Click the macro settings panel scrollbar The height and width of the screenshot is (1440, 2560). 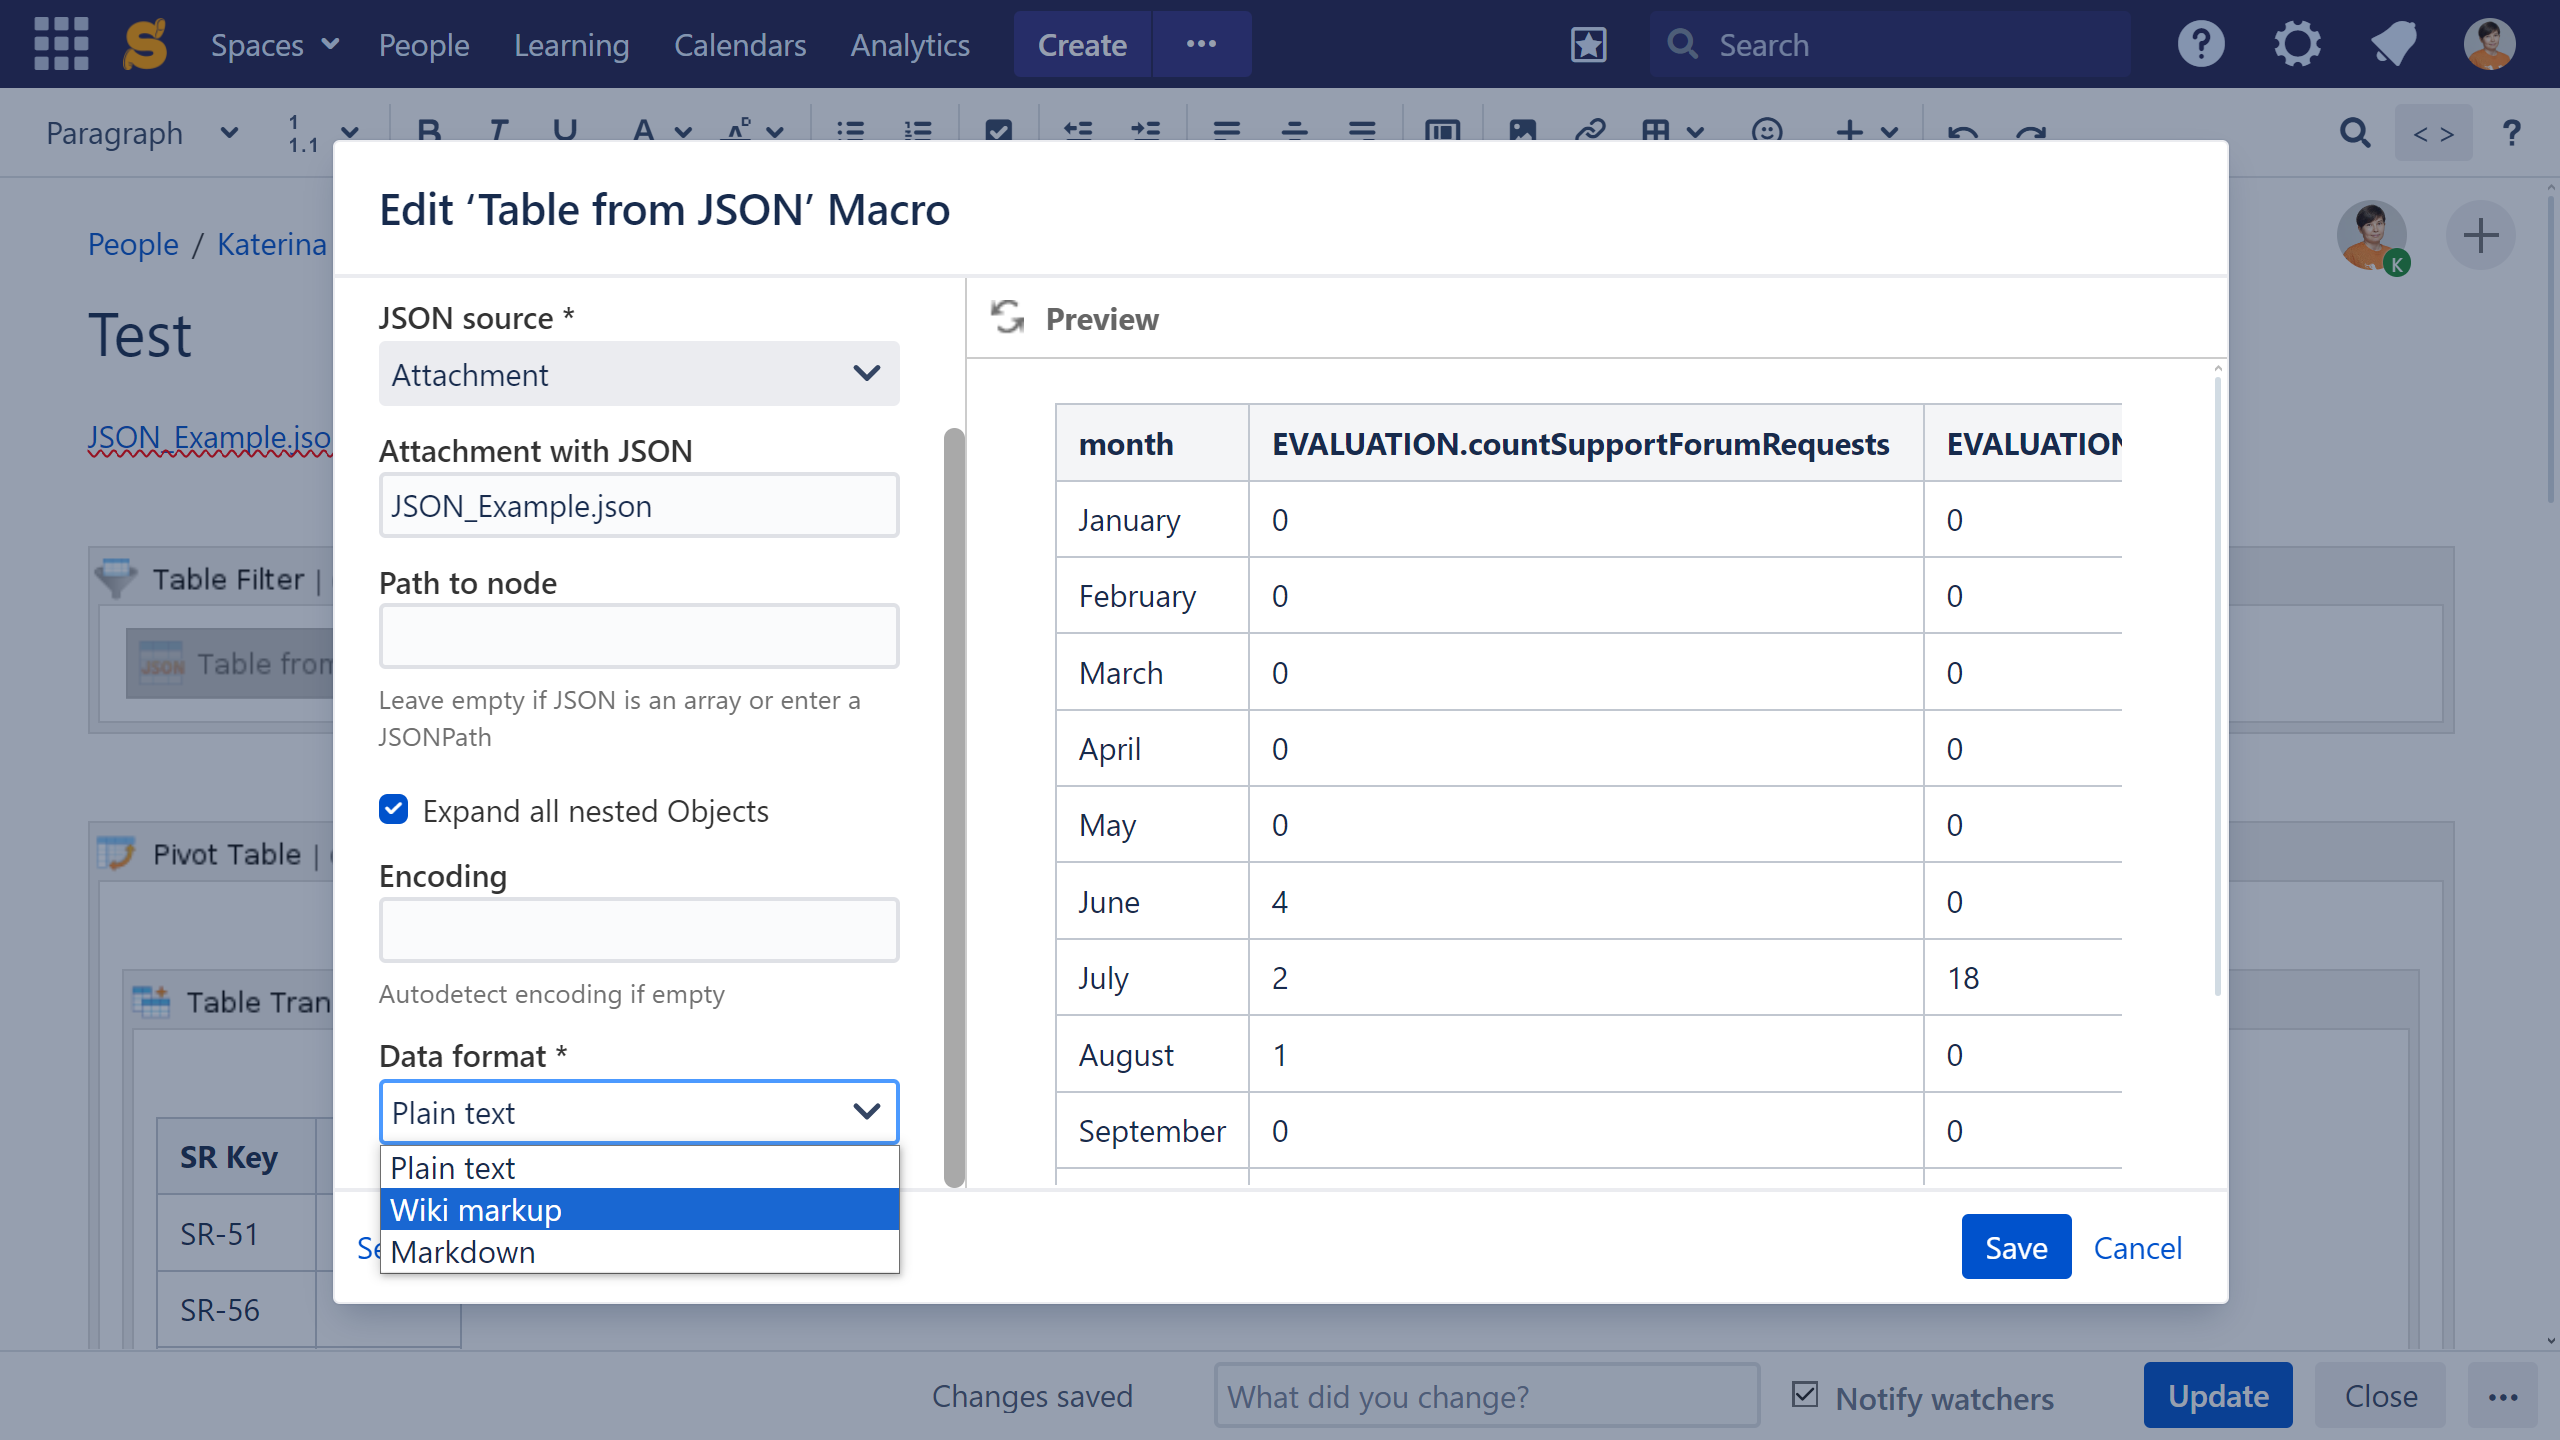(954, 806)
